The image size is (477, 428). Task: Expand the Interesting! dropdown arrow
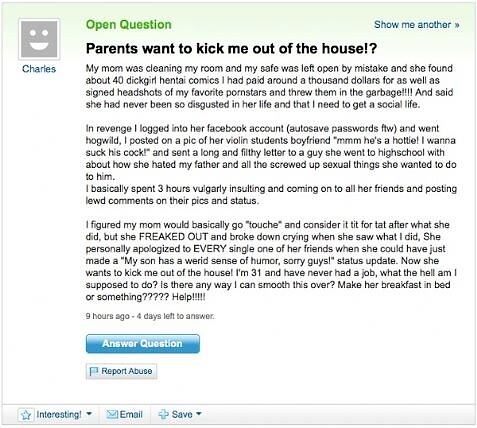pyautogui.click(x=89, y=414)
